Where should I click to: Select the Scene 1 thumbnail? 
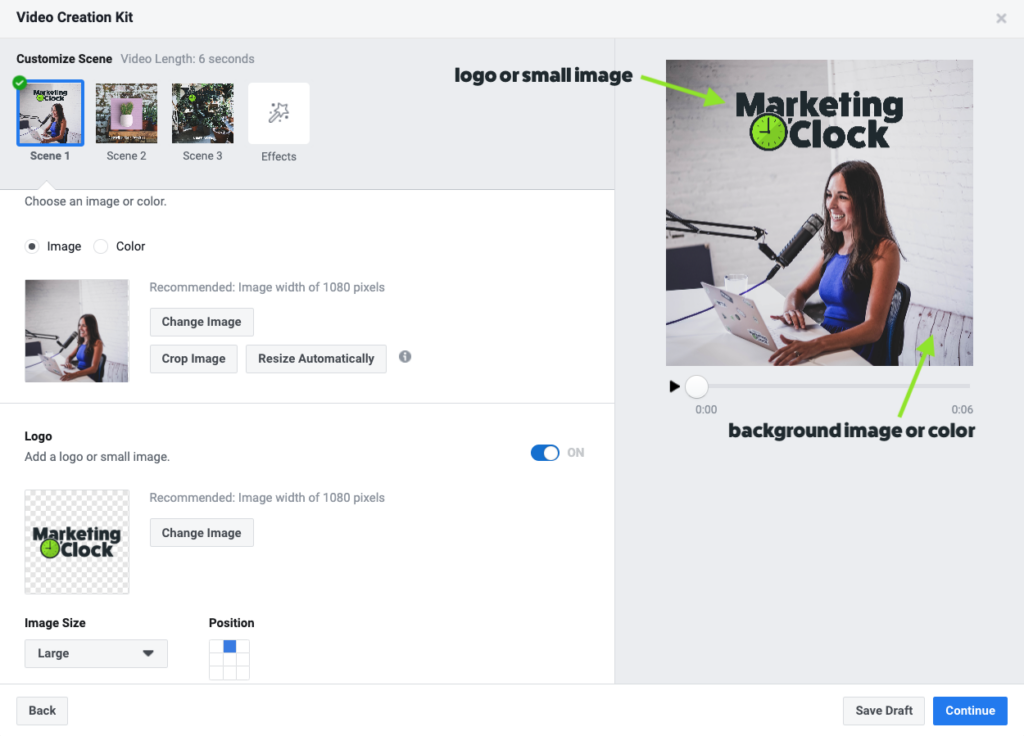(50, 113)
